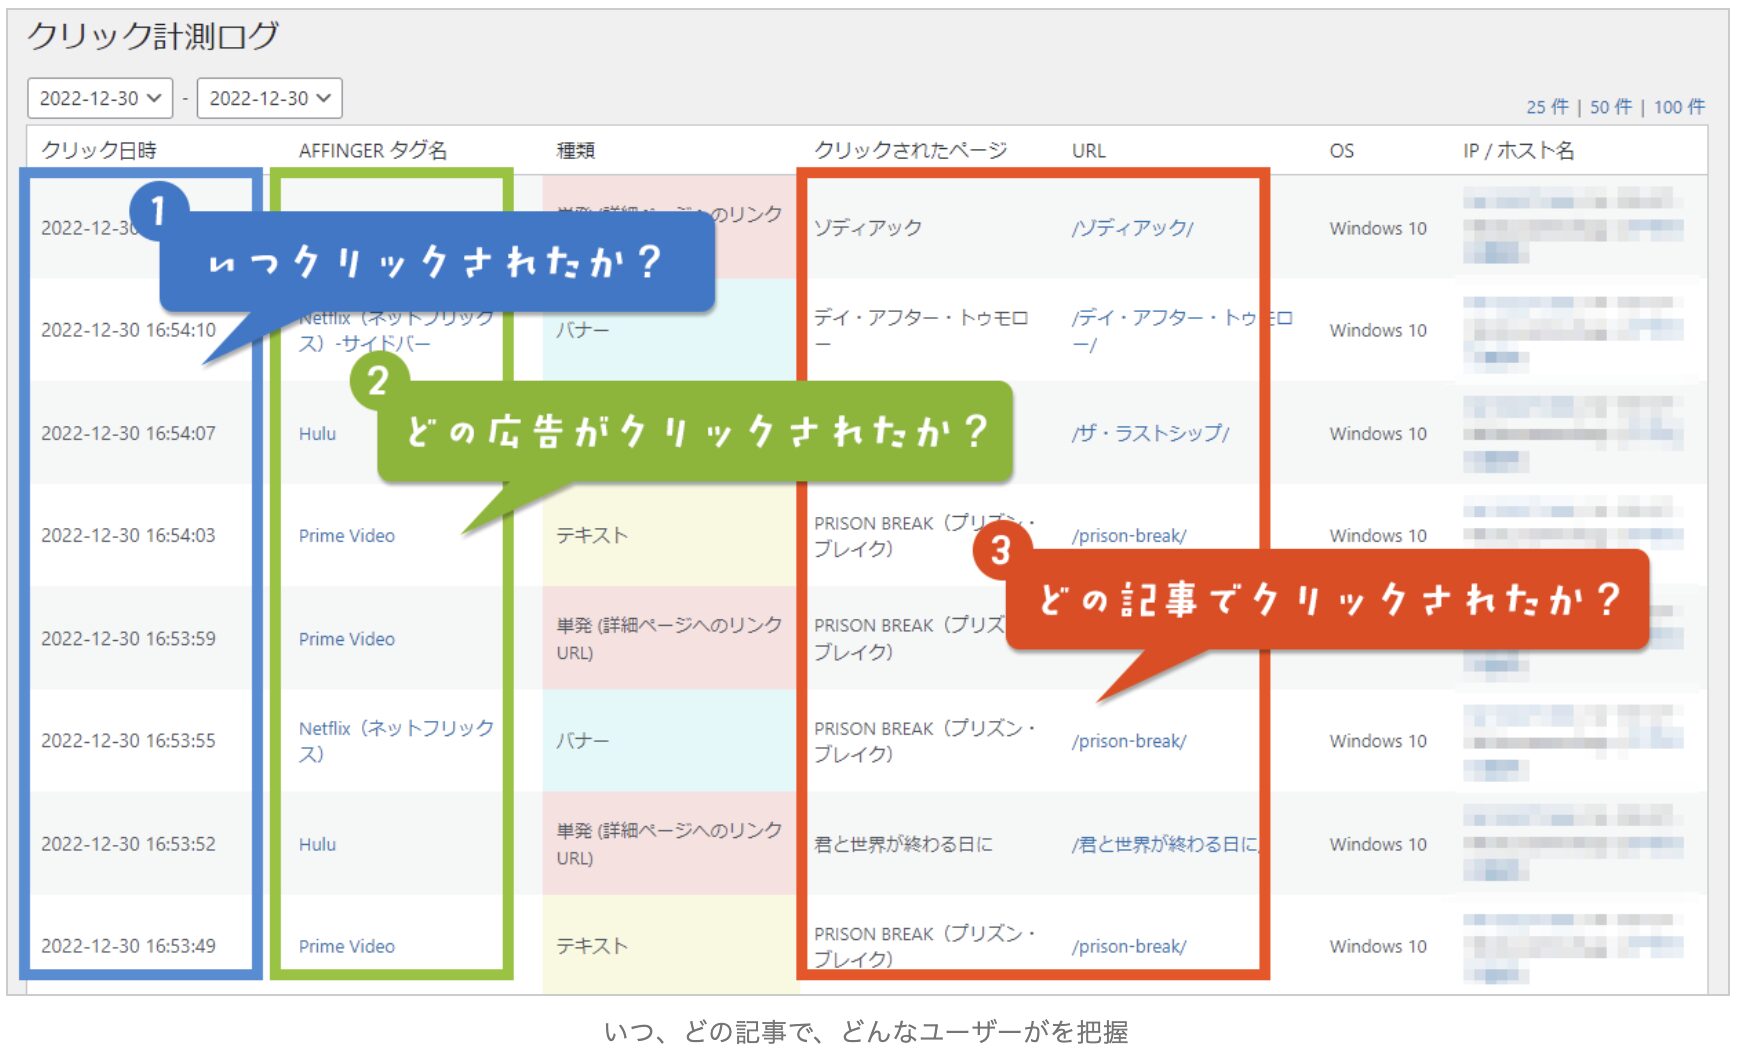Open /prison-break/ link in 16:53:55 row
1746x1056 pixels.
1129,741
